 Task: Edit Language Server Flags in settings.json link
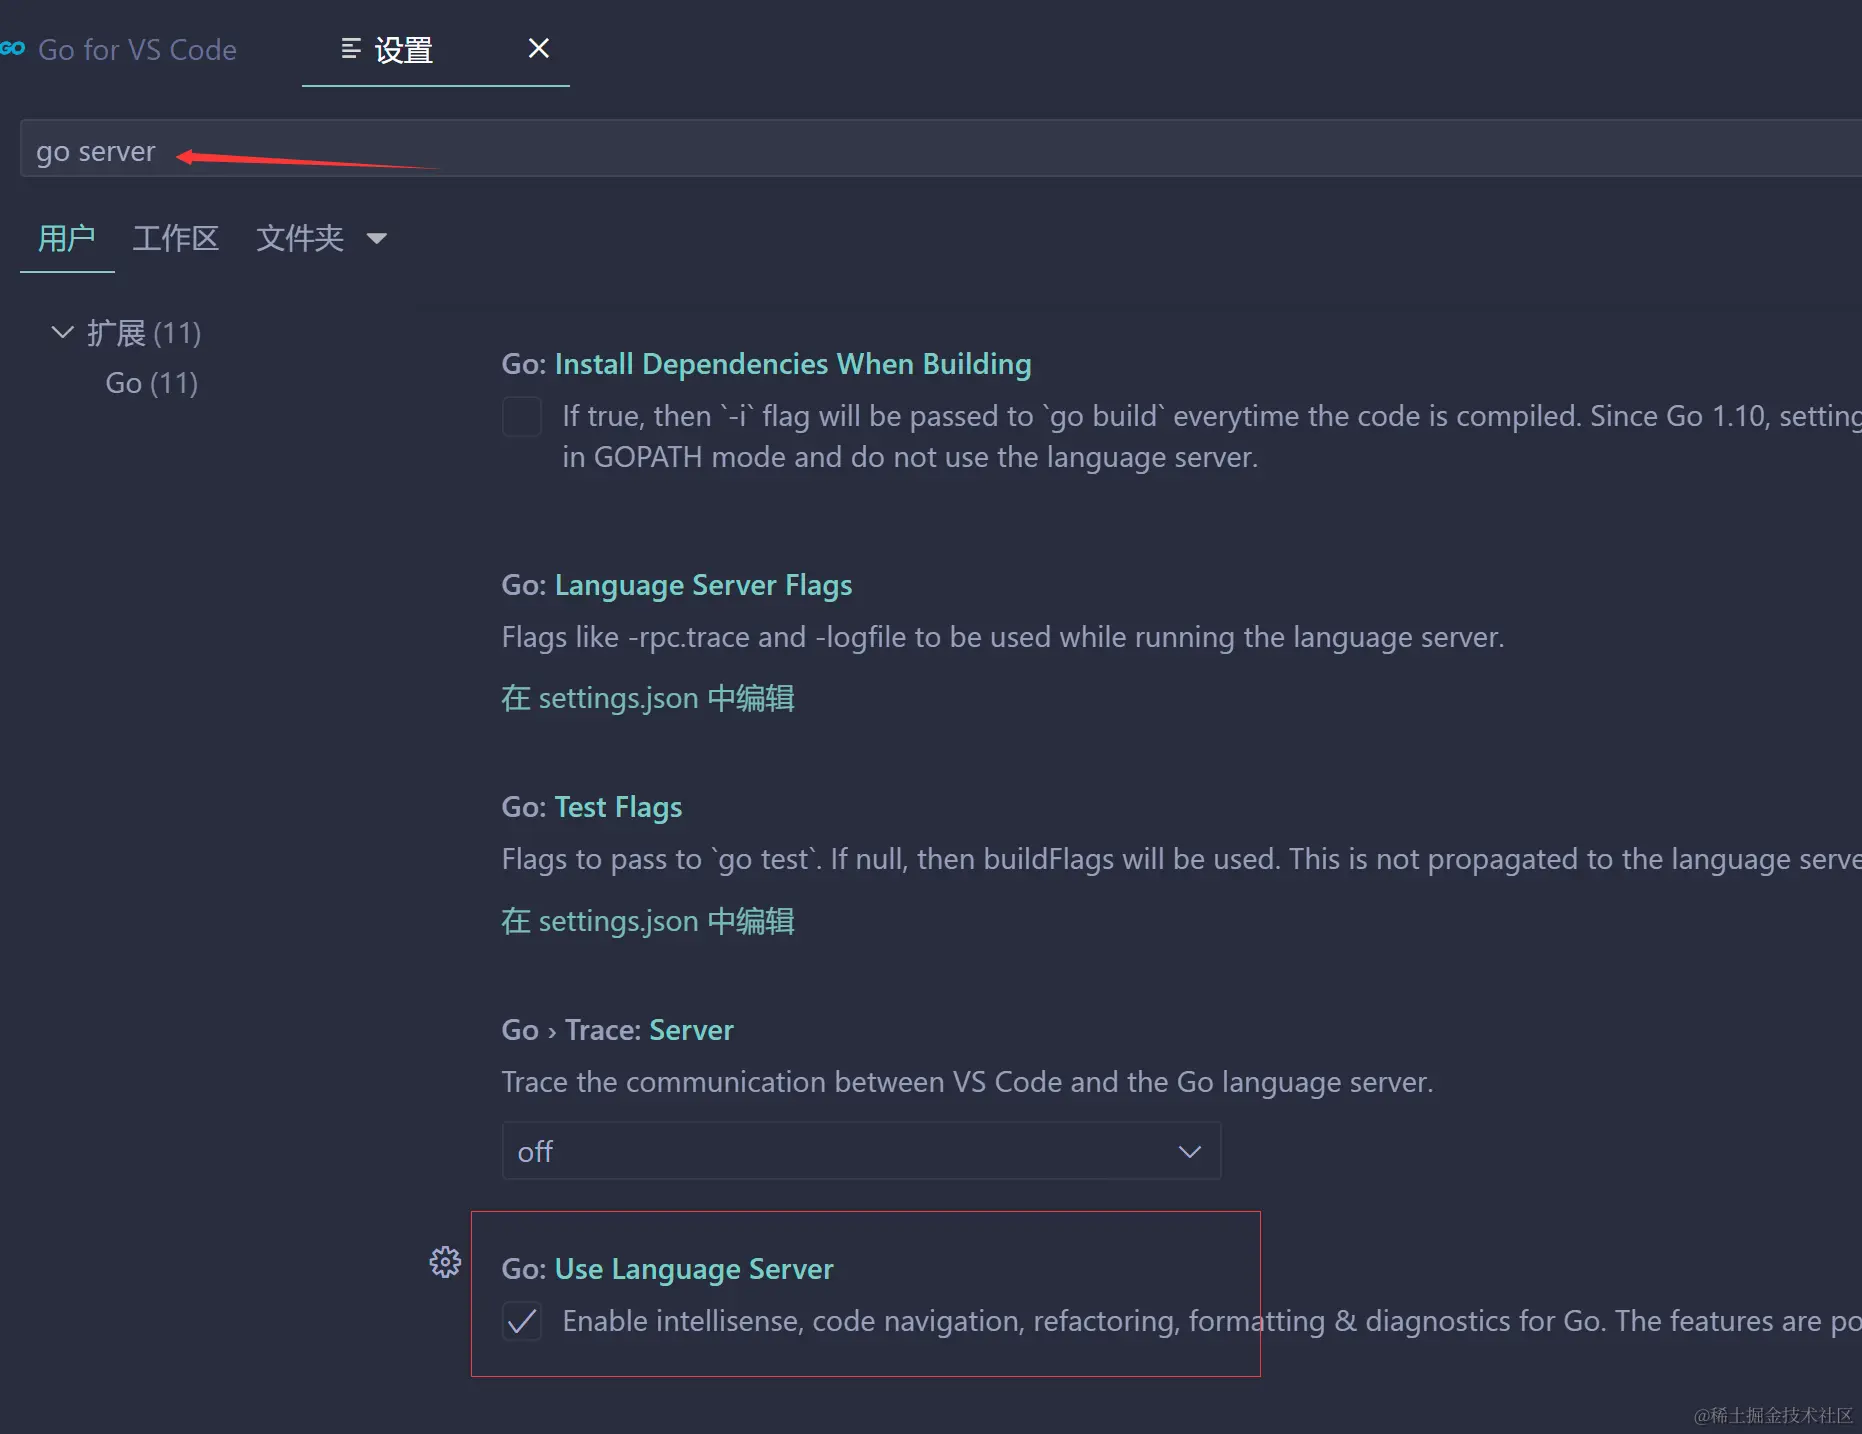pos(648,698)
